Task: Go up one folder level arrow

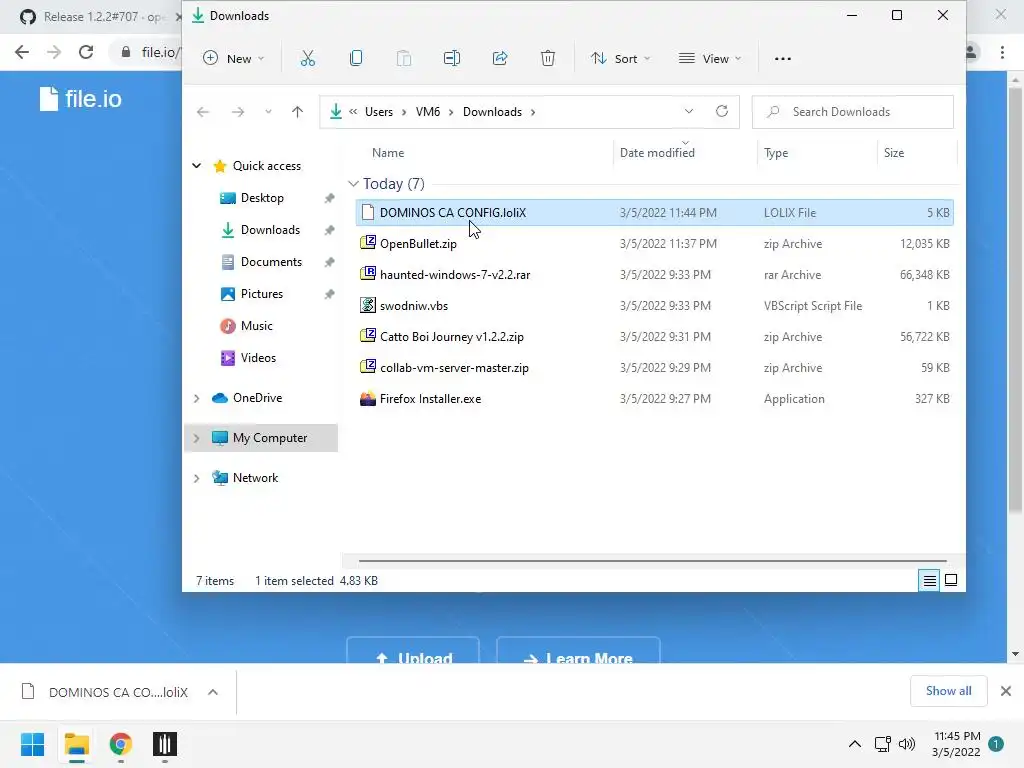Action: (x=297, y=112)
